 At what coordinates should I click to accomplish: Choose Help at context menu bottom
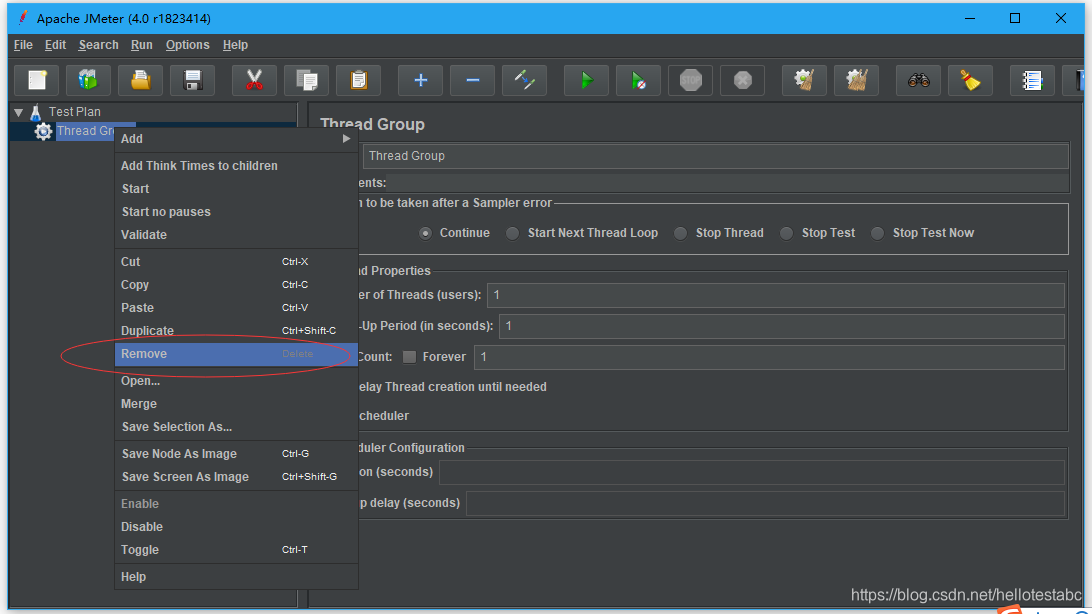[x=236, y=577]
